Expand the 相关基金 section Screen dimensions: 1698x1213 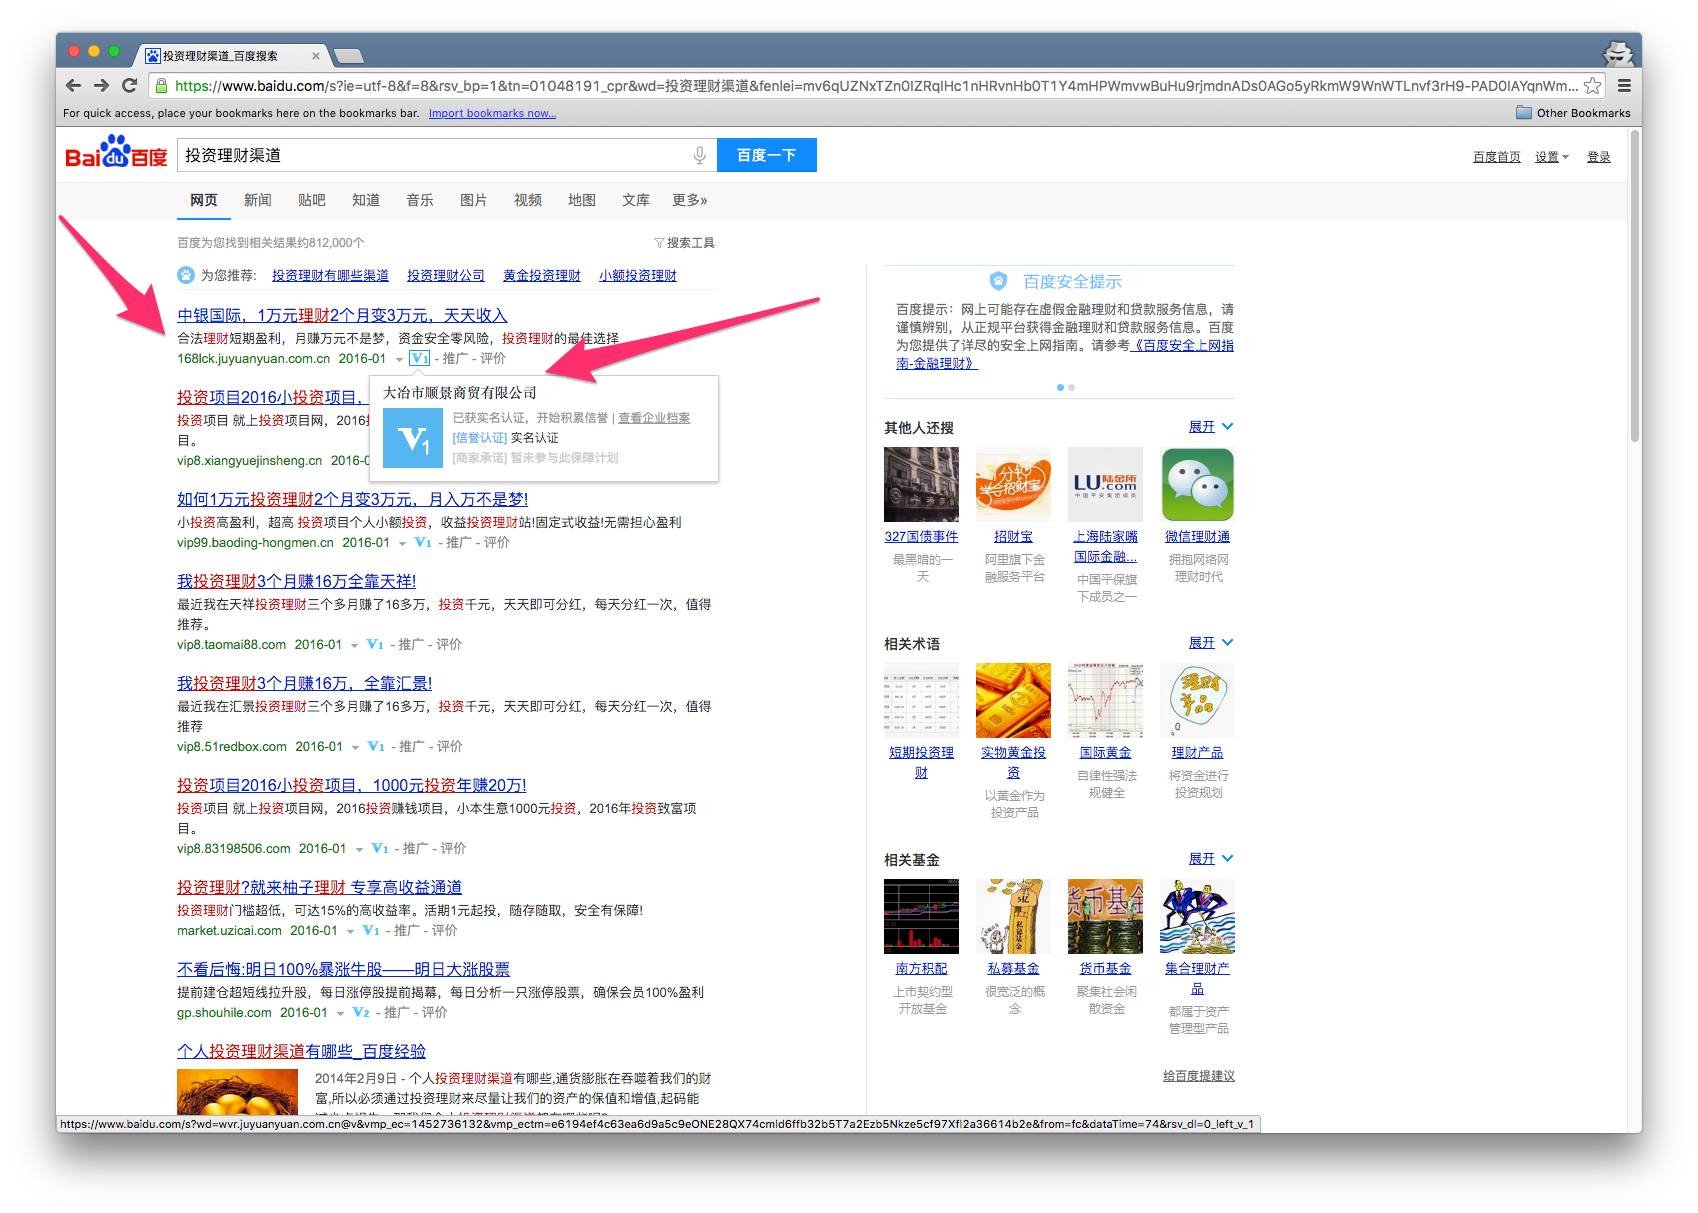tap(1211, 859)
